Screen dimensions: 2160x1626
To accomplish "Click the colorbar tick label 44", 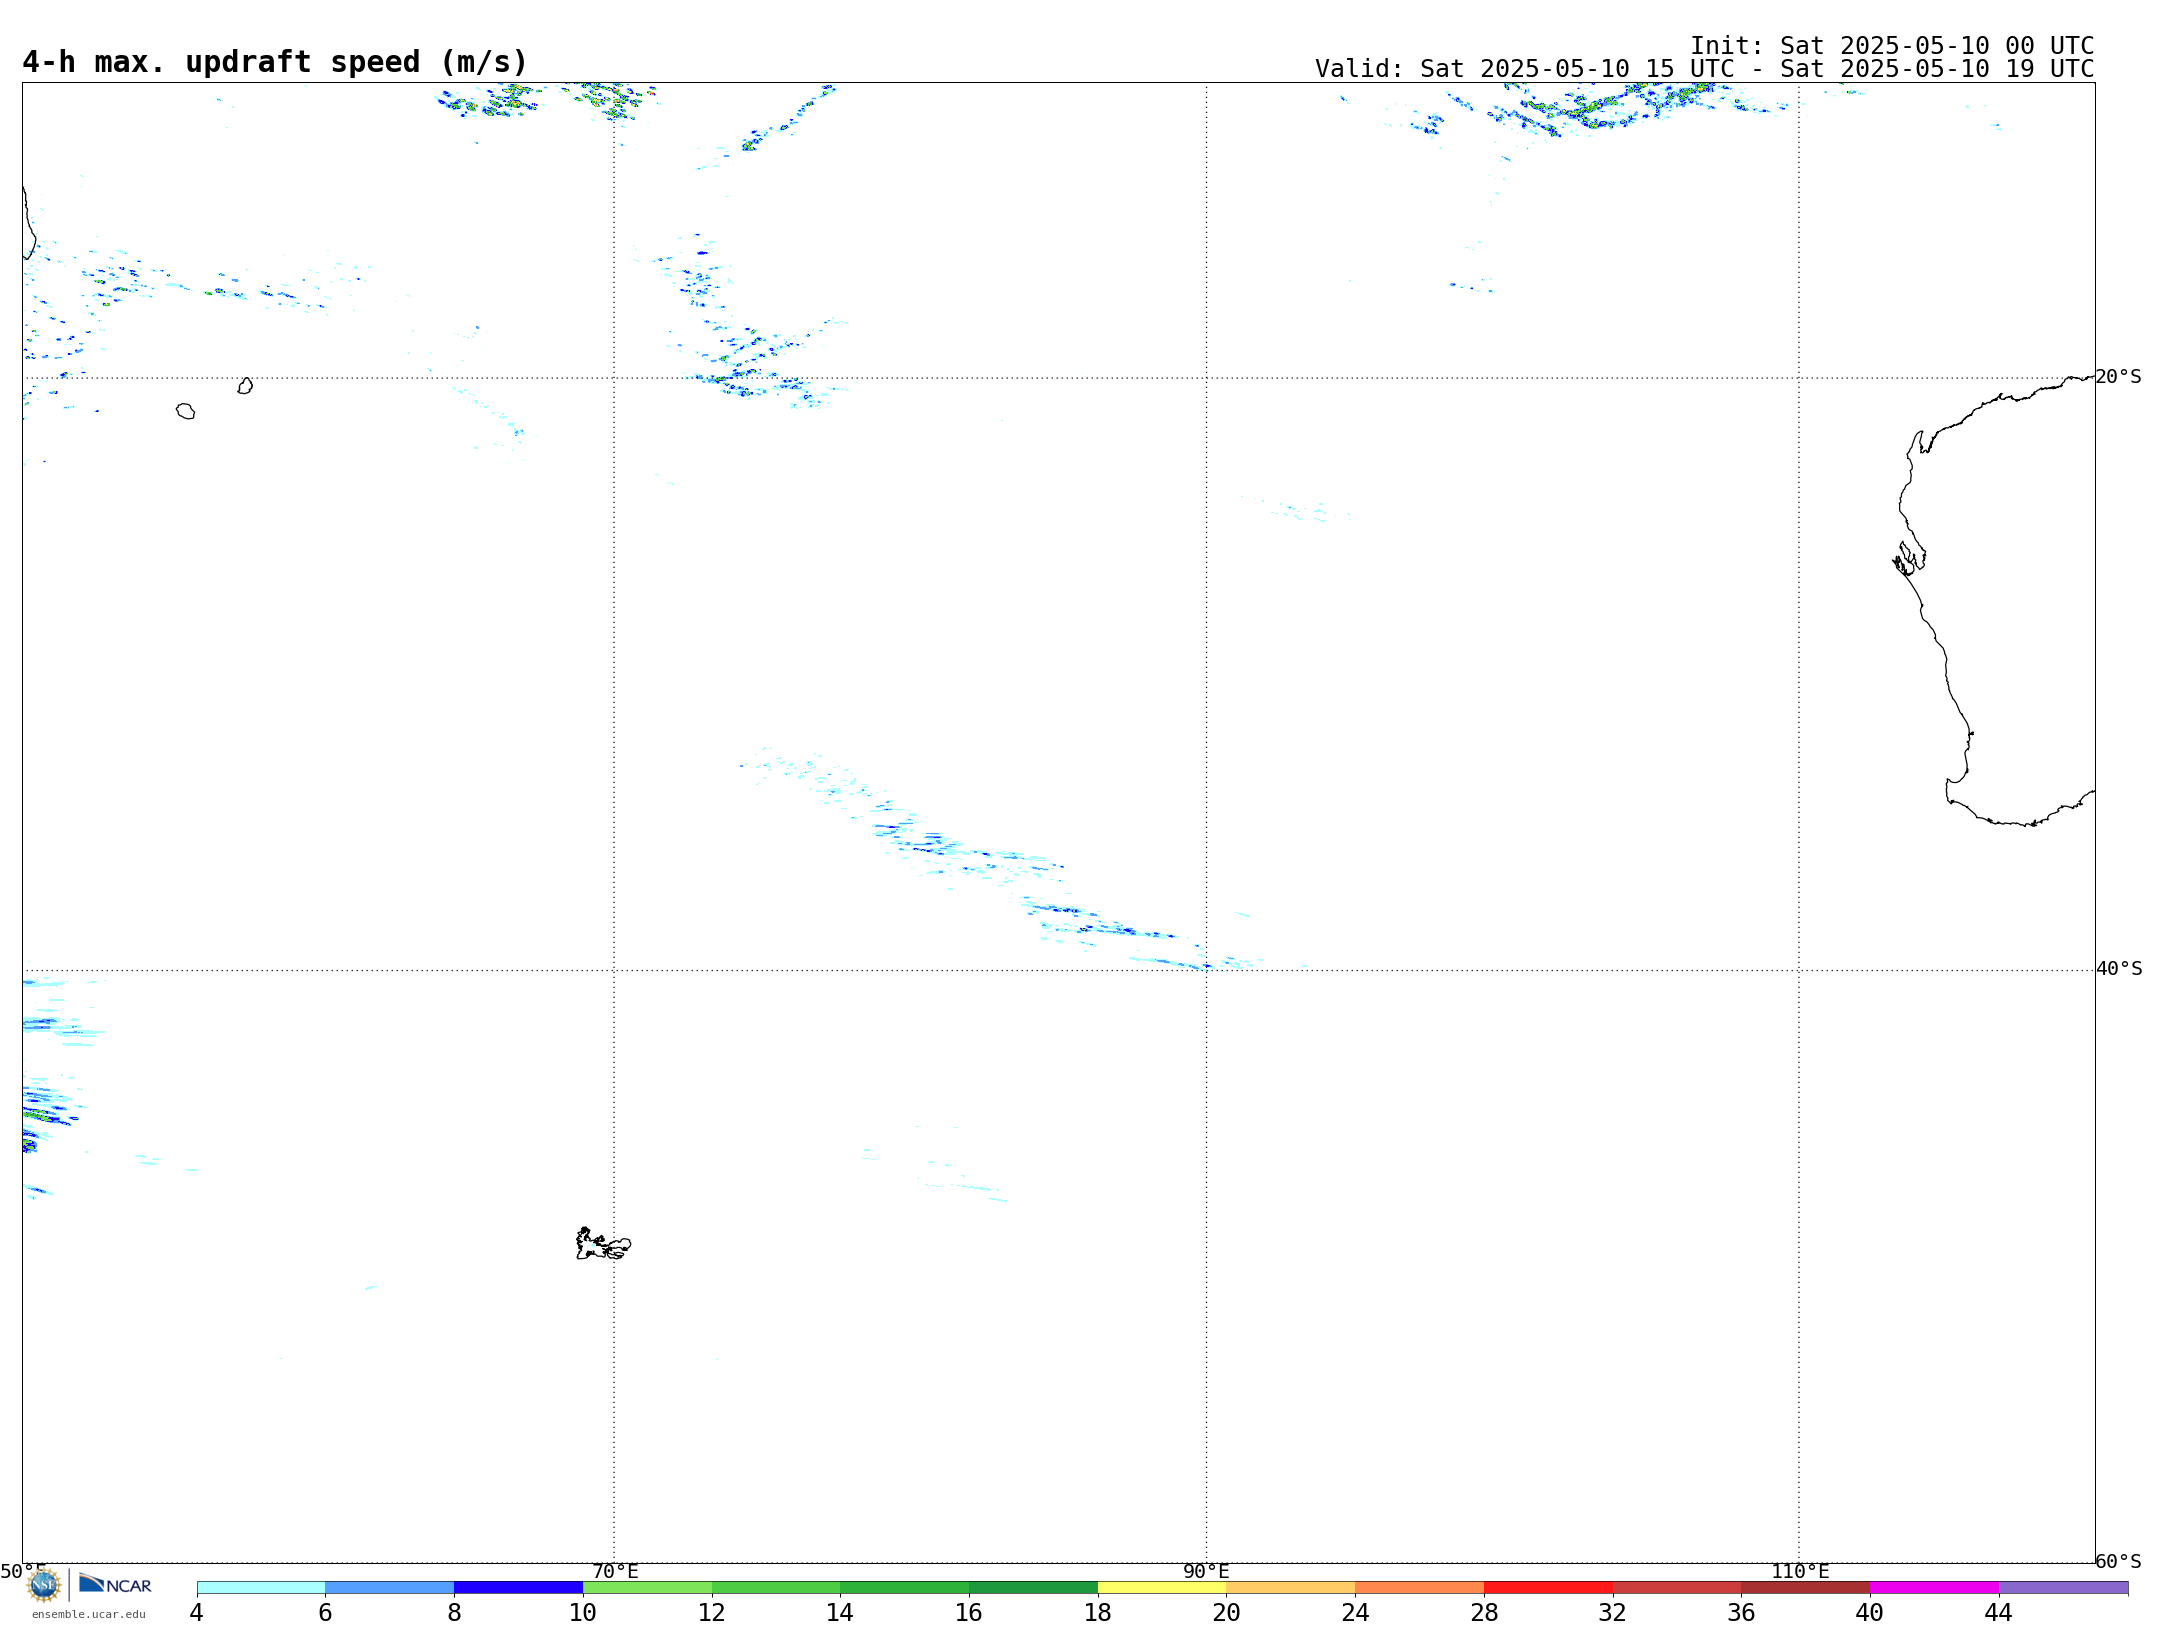I will click(x=1998, y=1612).
